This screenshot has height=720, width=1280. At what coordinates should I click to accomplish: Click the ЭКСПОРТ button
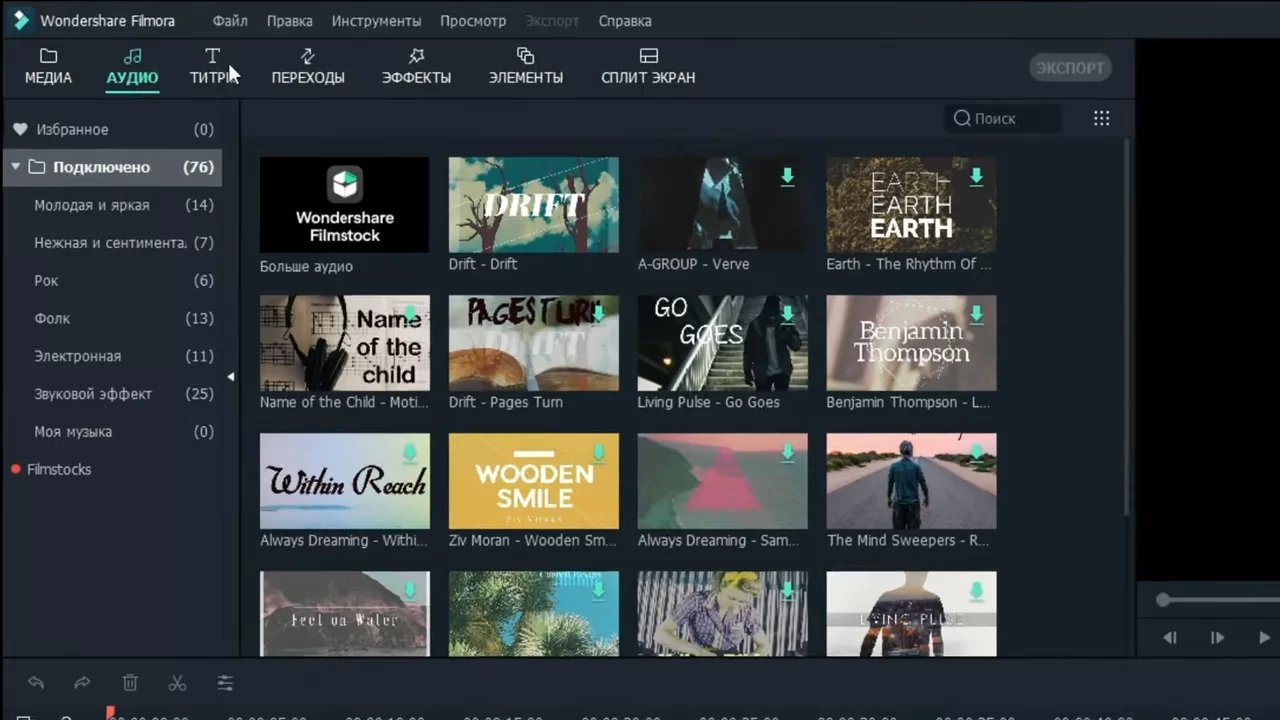(1070, 68)
